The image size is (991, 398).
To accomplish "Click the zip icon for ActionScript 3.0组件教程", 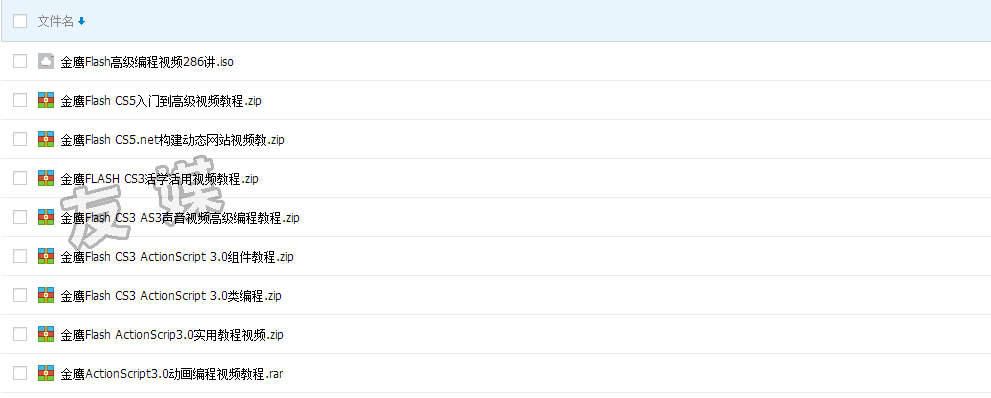I will pyautogui.click(x=46, y=256).
